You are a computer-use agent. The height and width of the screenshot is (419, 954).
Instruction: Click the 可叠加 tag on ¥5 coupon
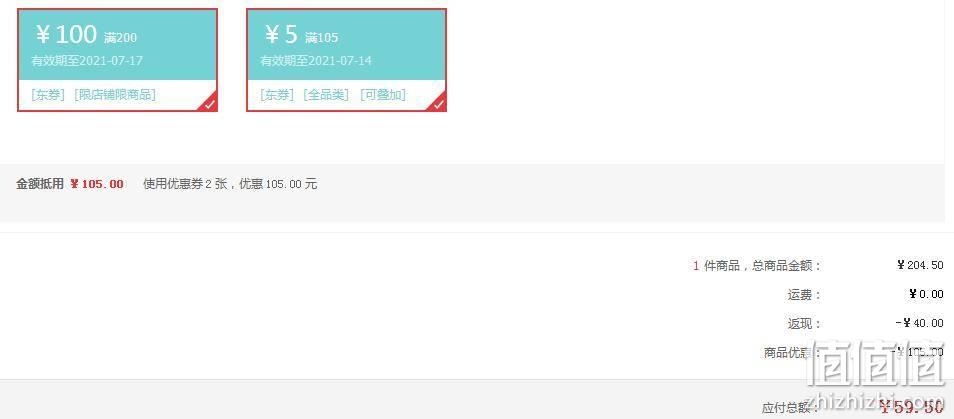(x=383, y=95)
